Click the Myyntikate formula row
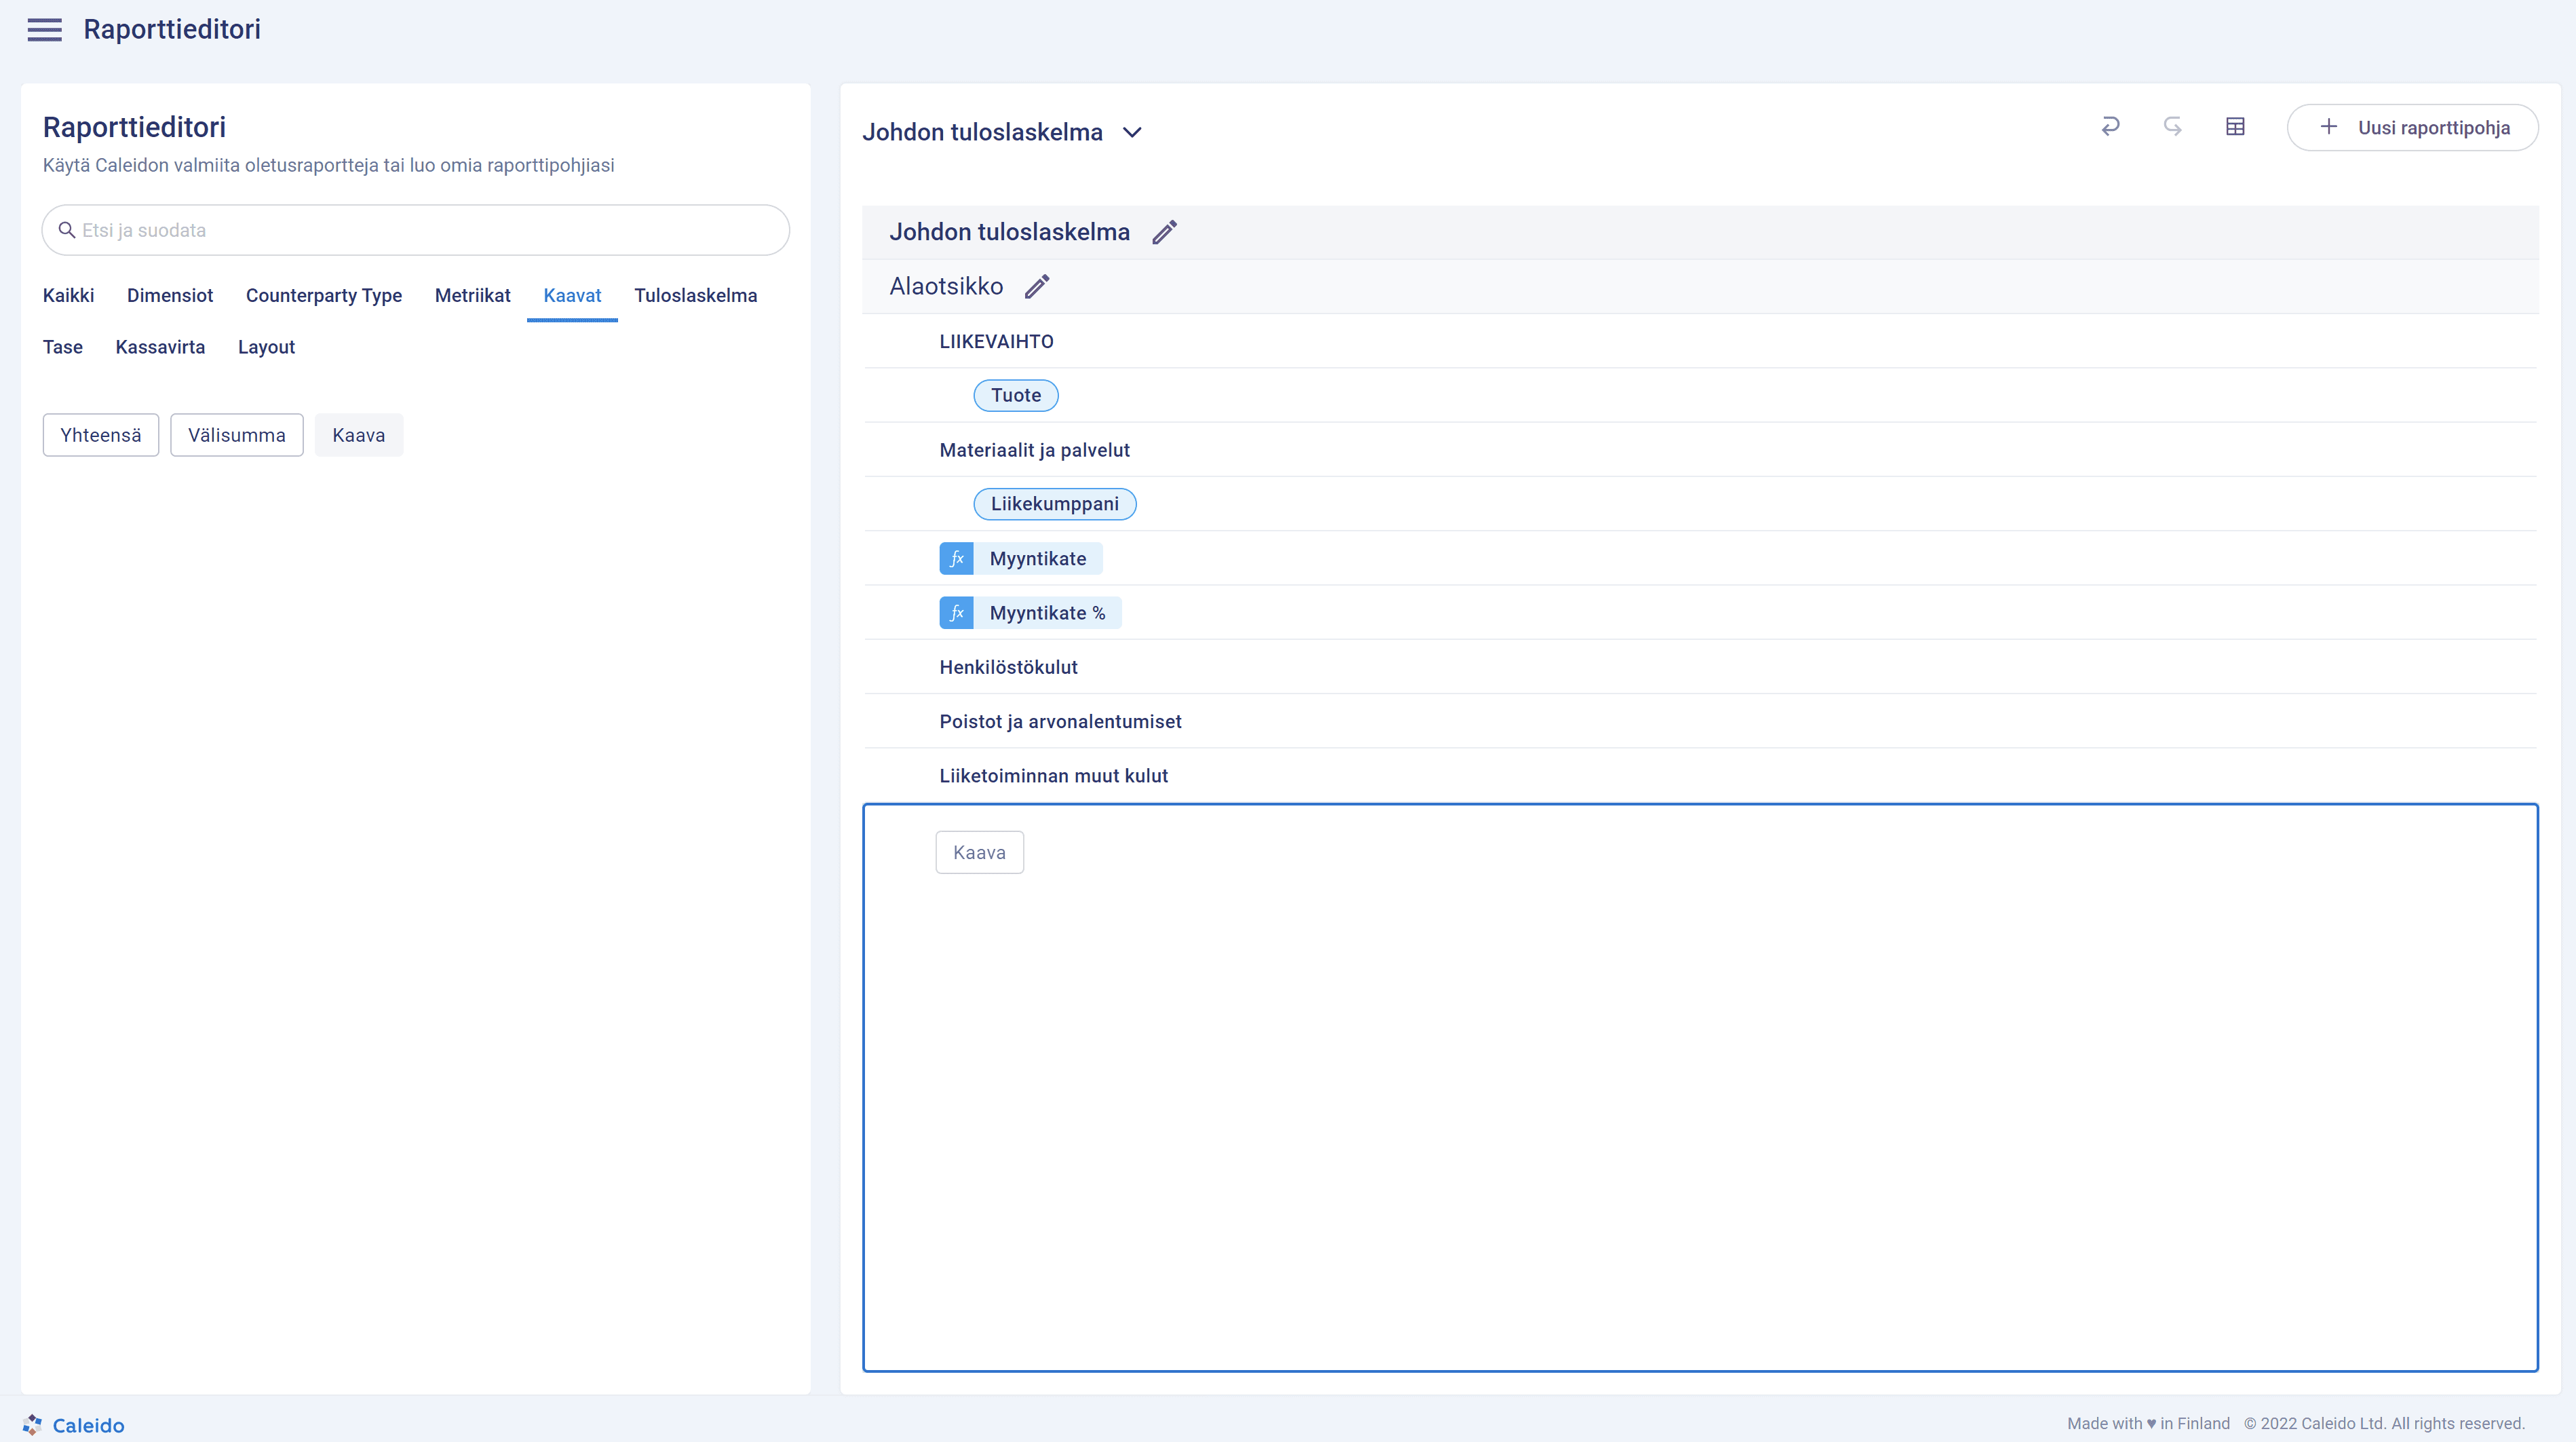Viewport: 2576px width, 1442px height. 1700,559
